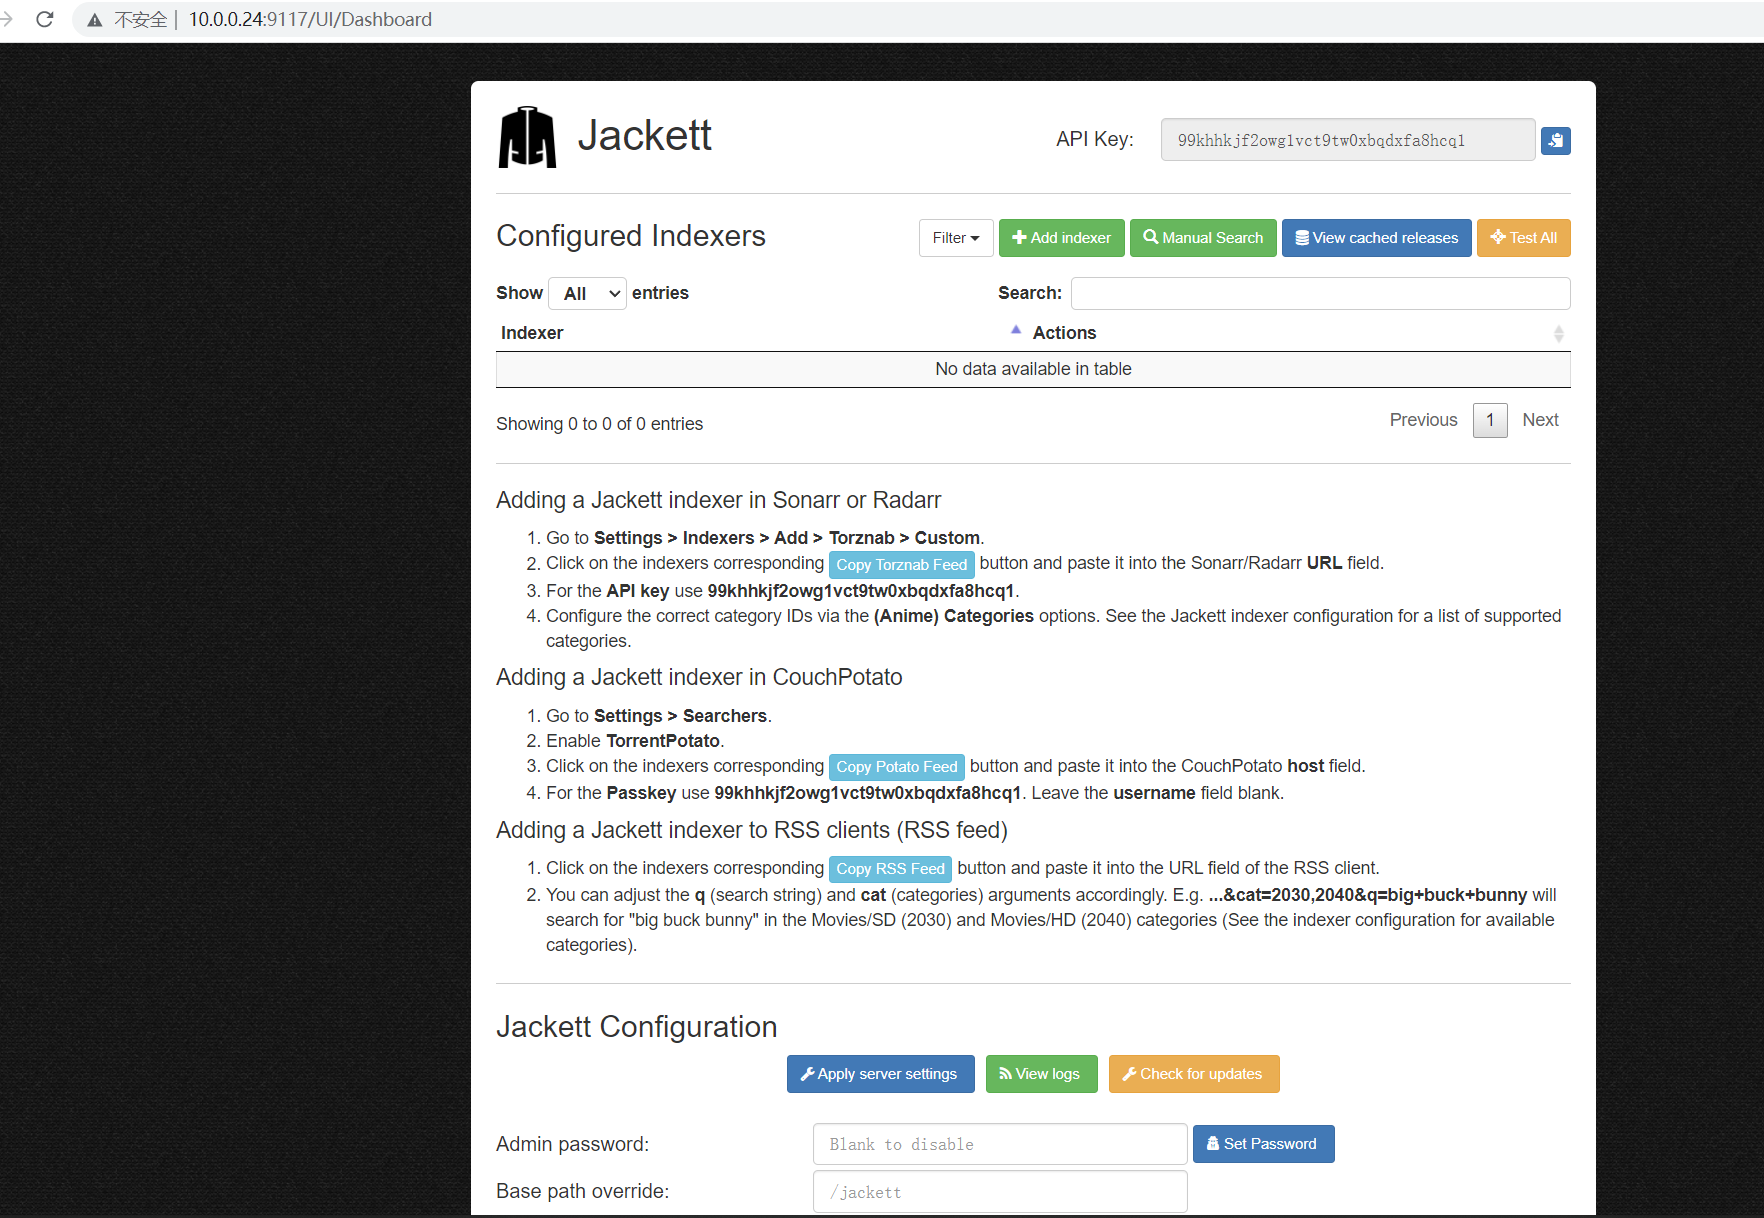View cached releases

1376,238
